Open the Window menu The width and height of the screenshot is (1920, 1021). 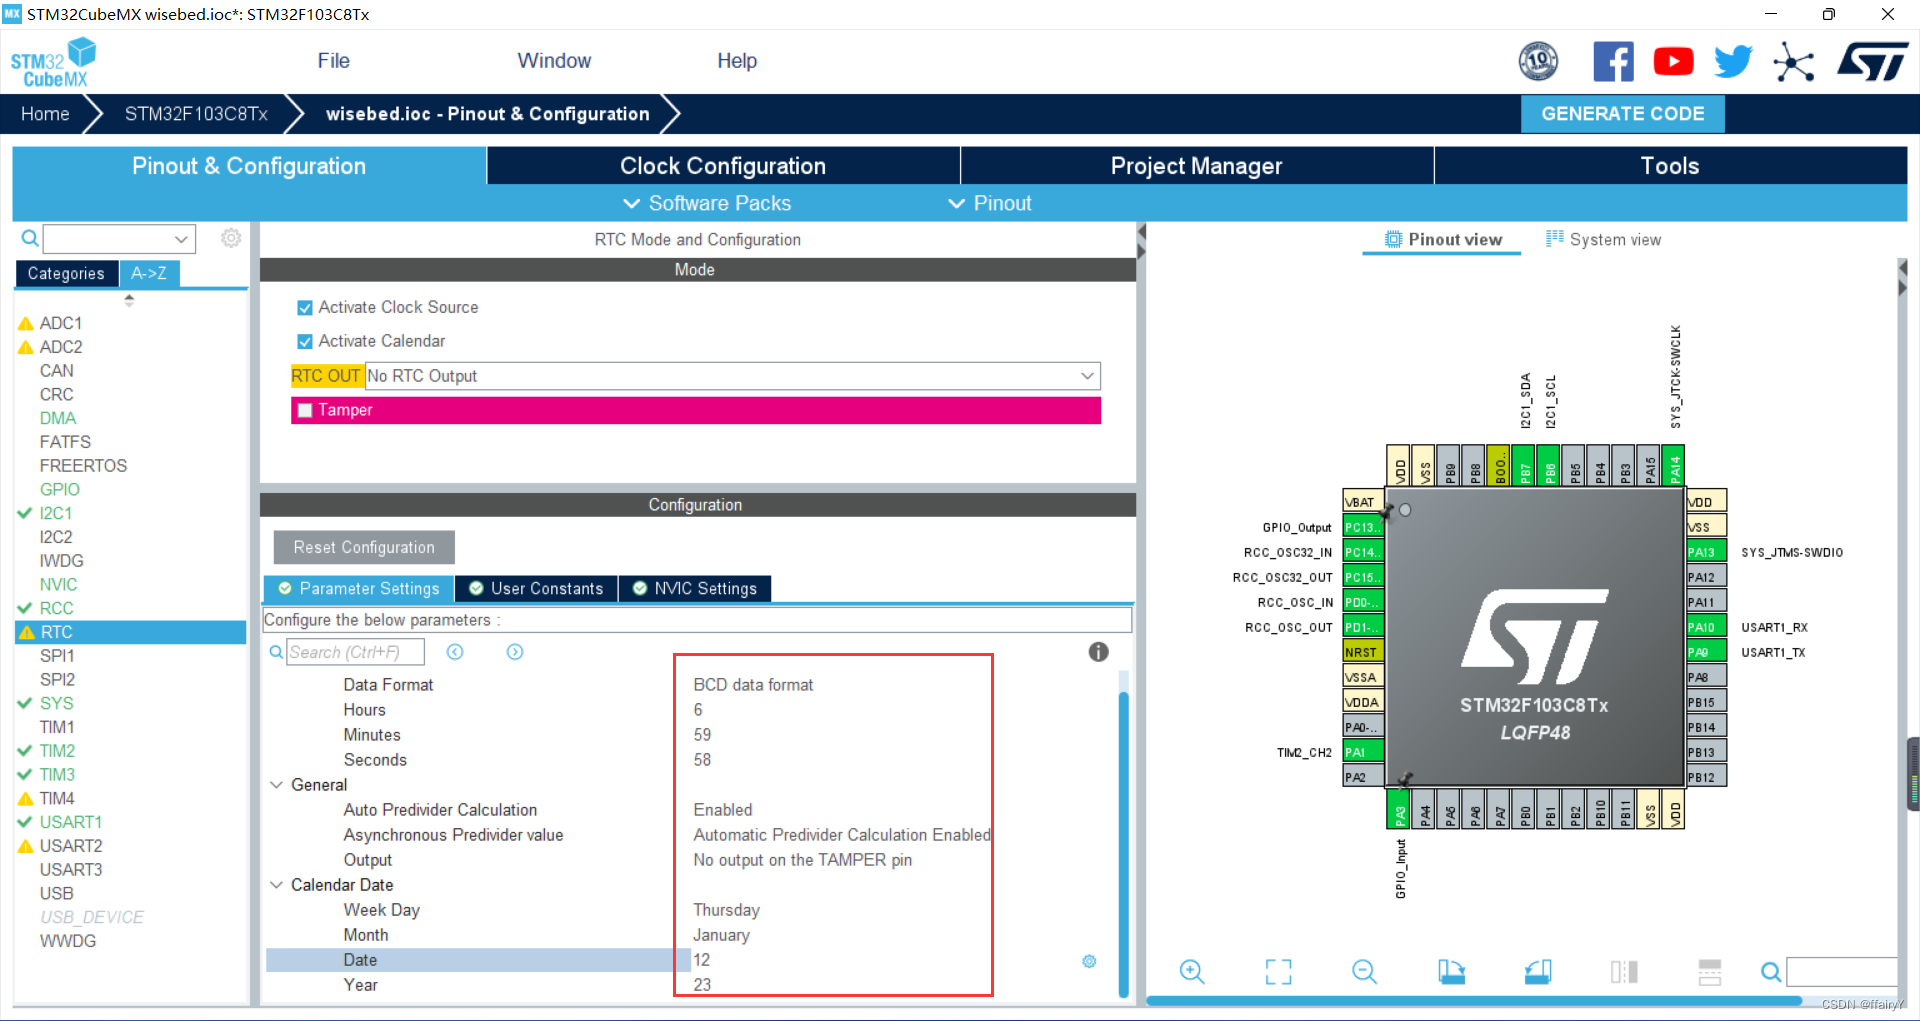click(x=554, y=61)
